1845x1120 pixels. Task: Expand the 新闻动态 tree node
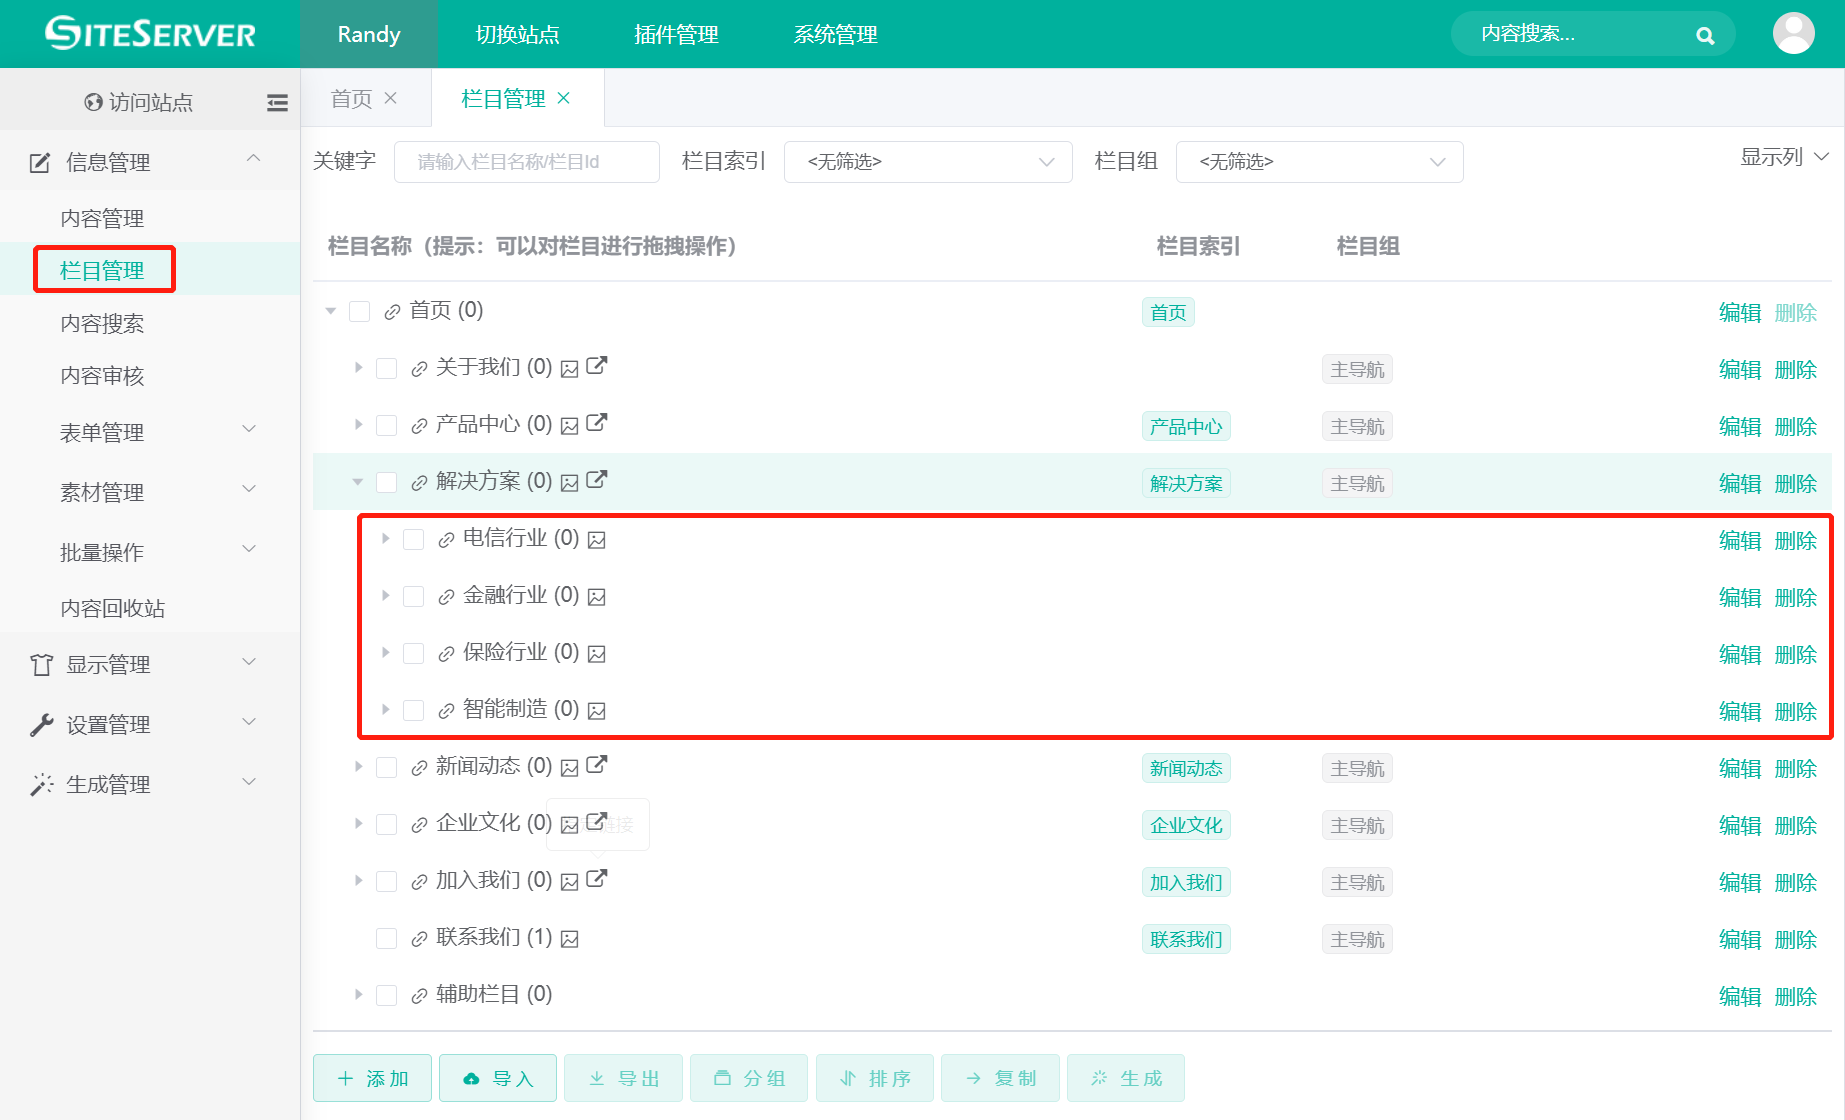[359, 766]
